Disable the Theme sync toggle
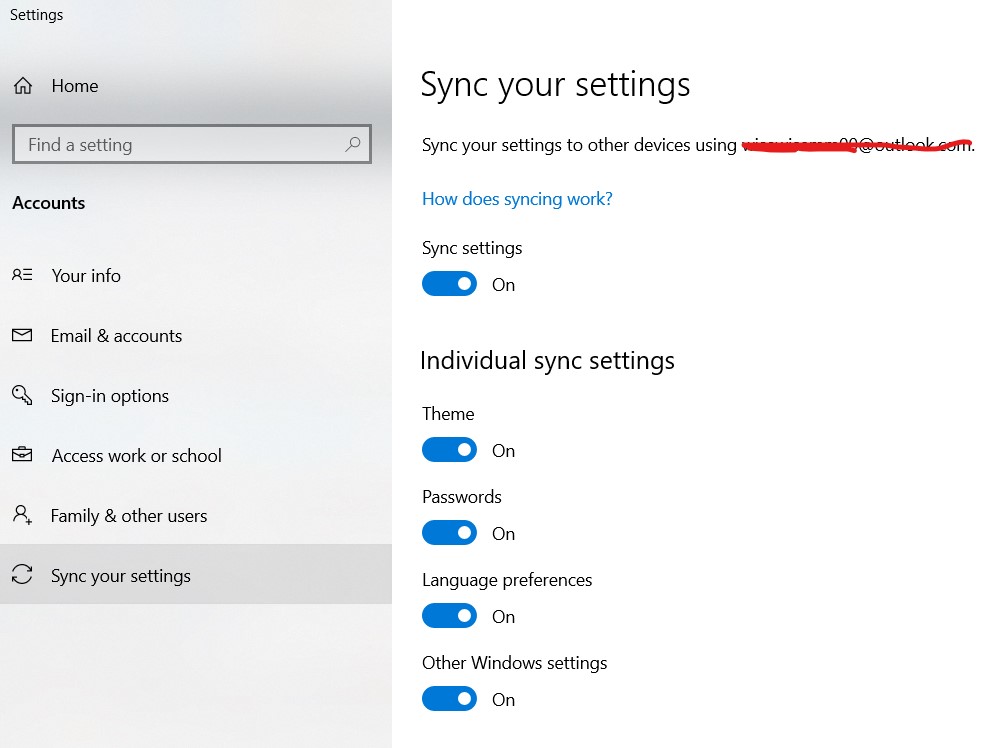992x748 pixels. click(x=449, y=450)
